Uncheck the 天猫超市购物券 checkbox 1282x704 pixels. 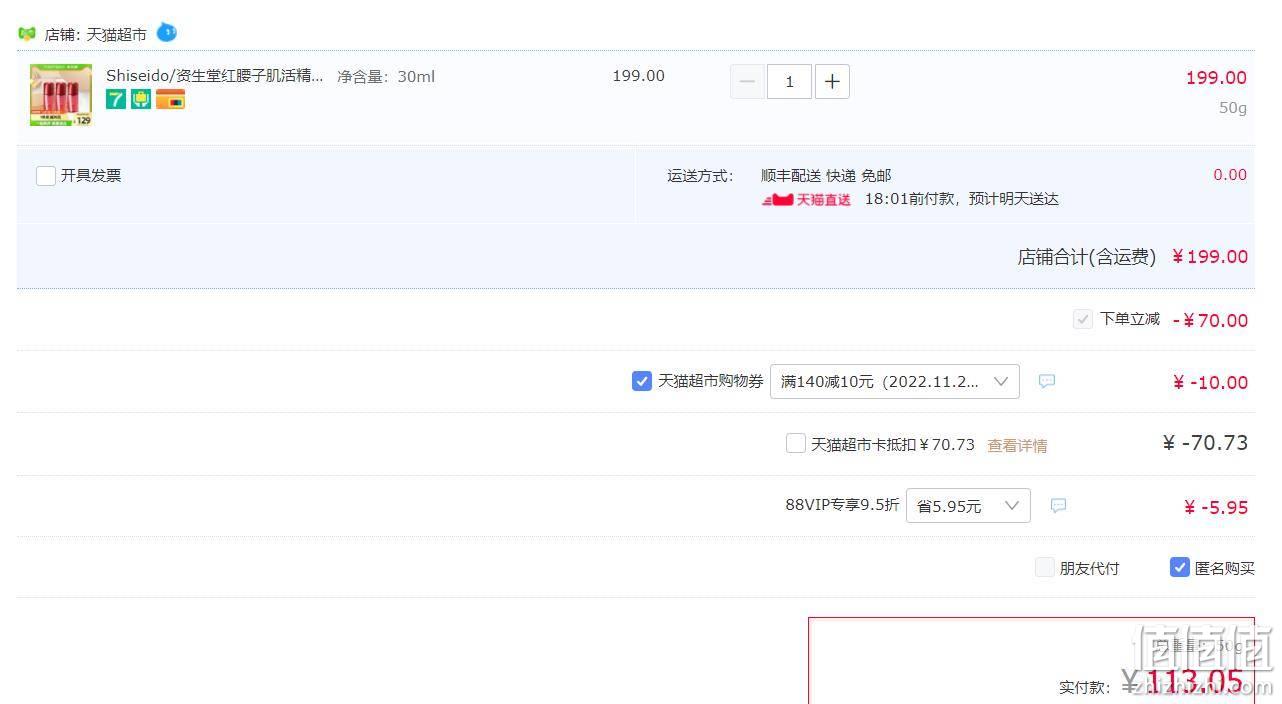click(642, 381)
